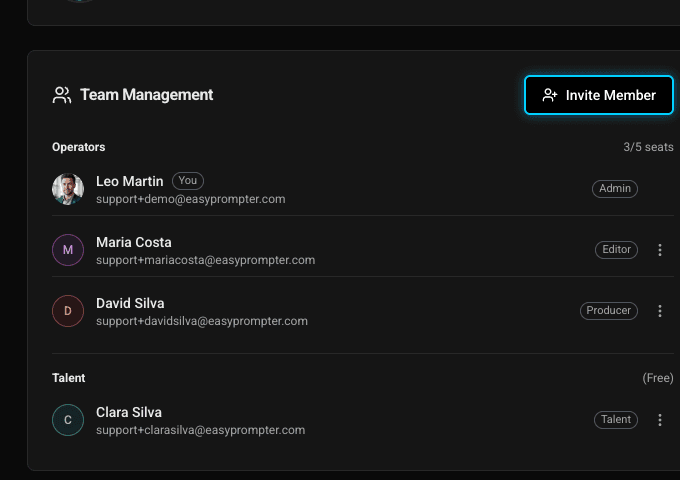Click Leo Martin's email address

[x=190, y=199]
